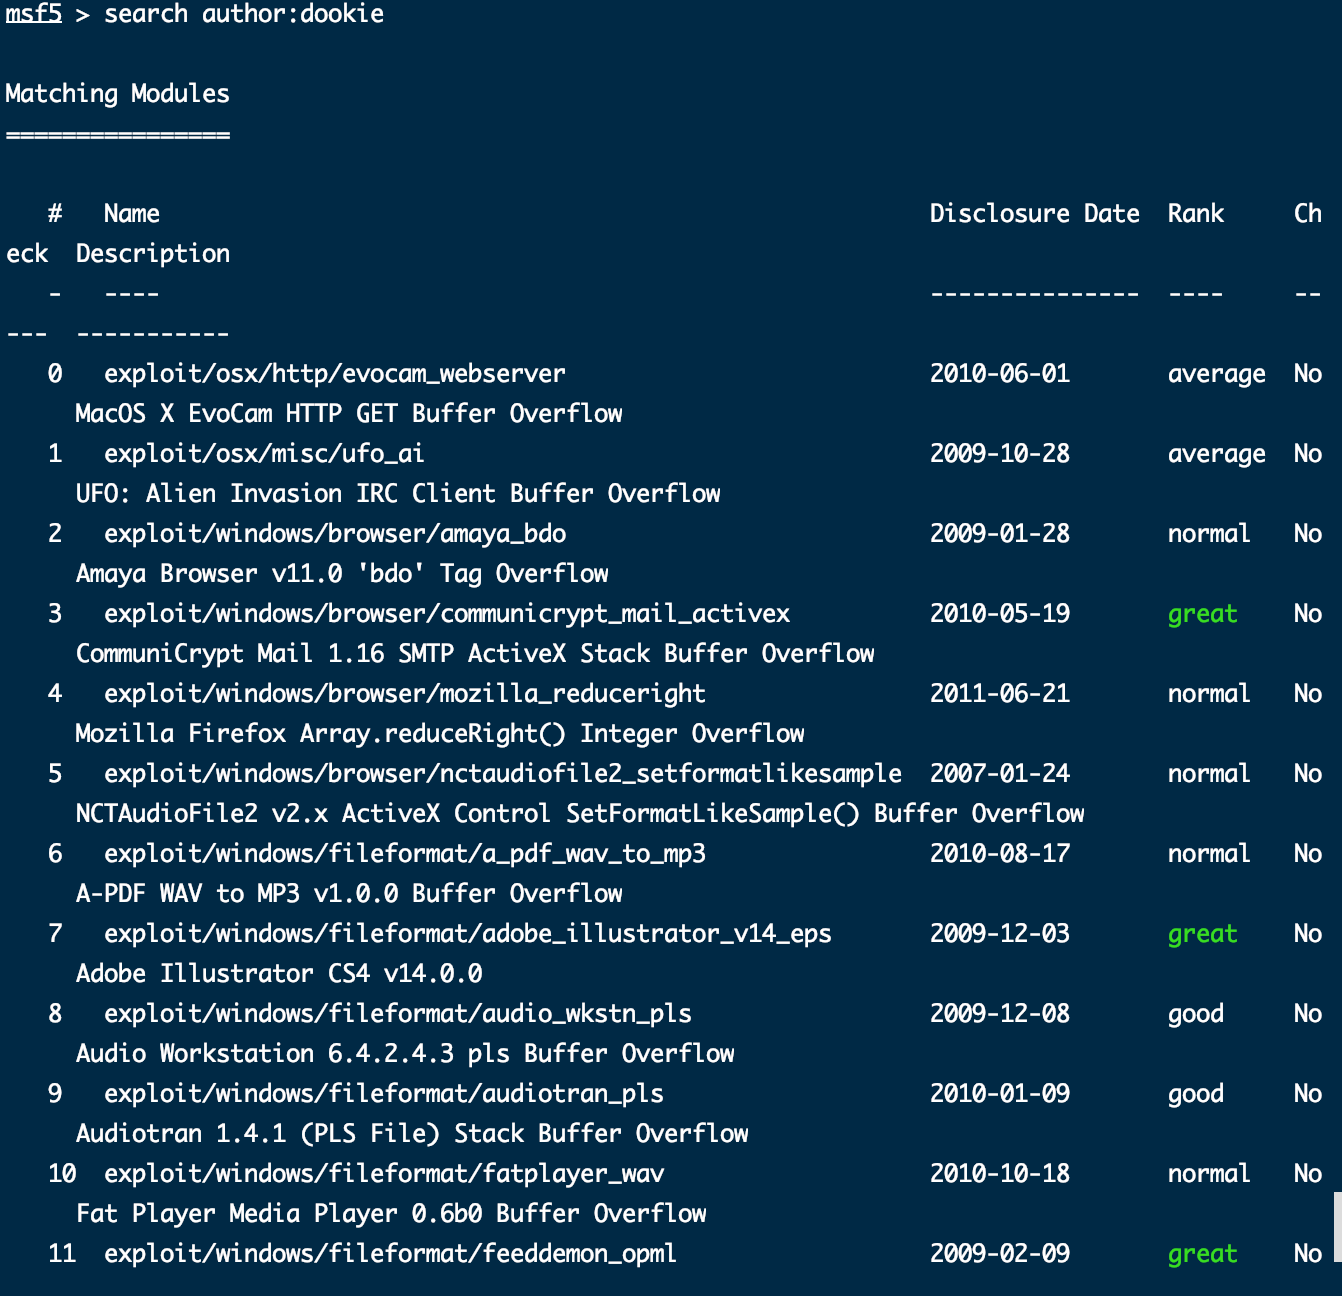This screenshot has height=1296, width=1342.
Task: Click green 'great' rank for feeddemon_opml
Action: [x=1203, y=1255]
